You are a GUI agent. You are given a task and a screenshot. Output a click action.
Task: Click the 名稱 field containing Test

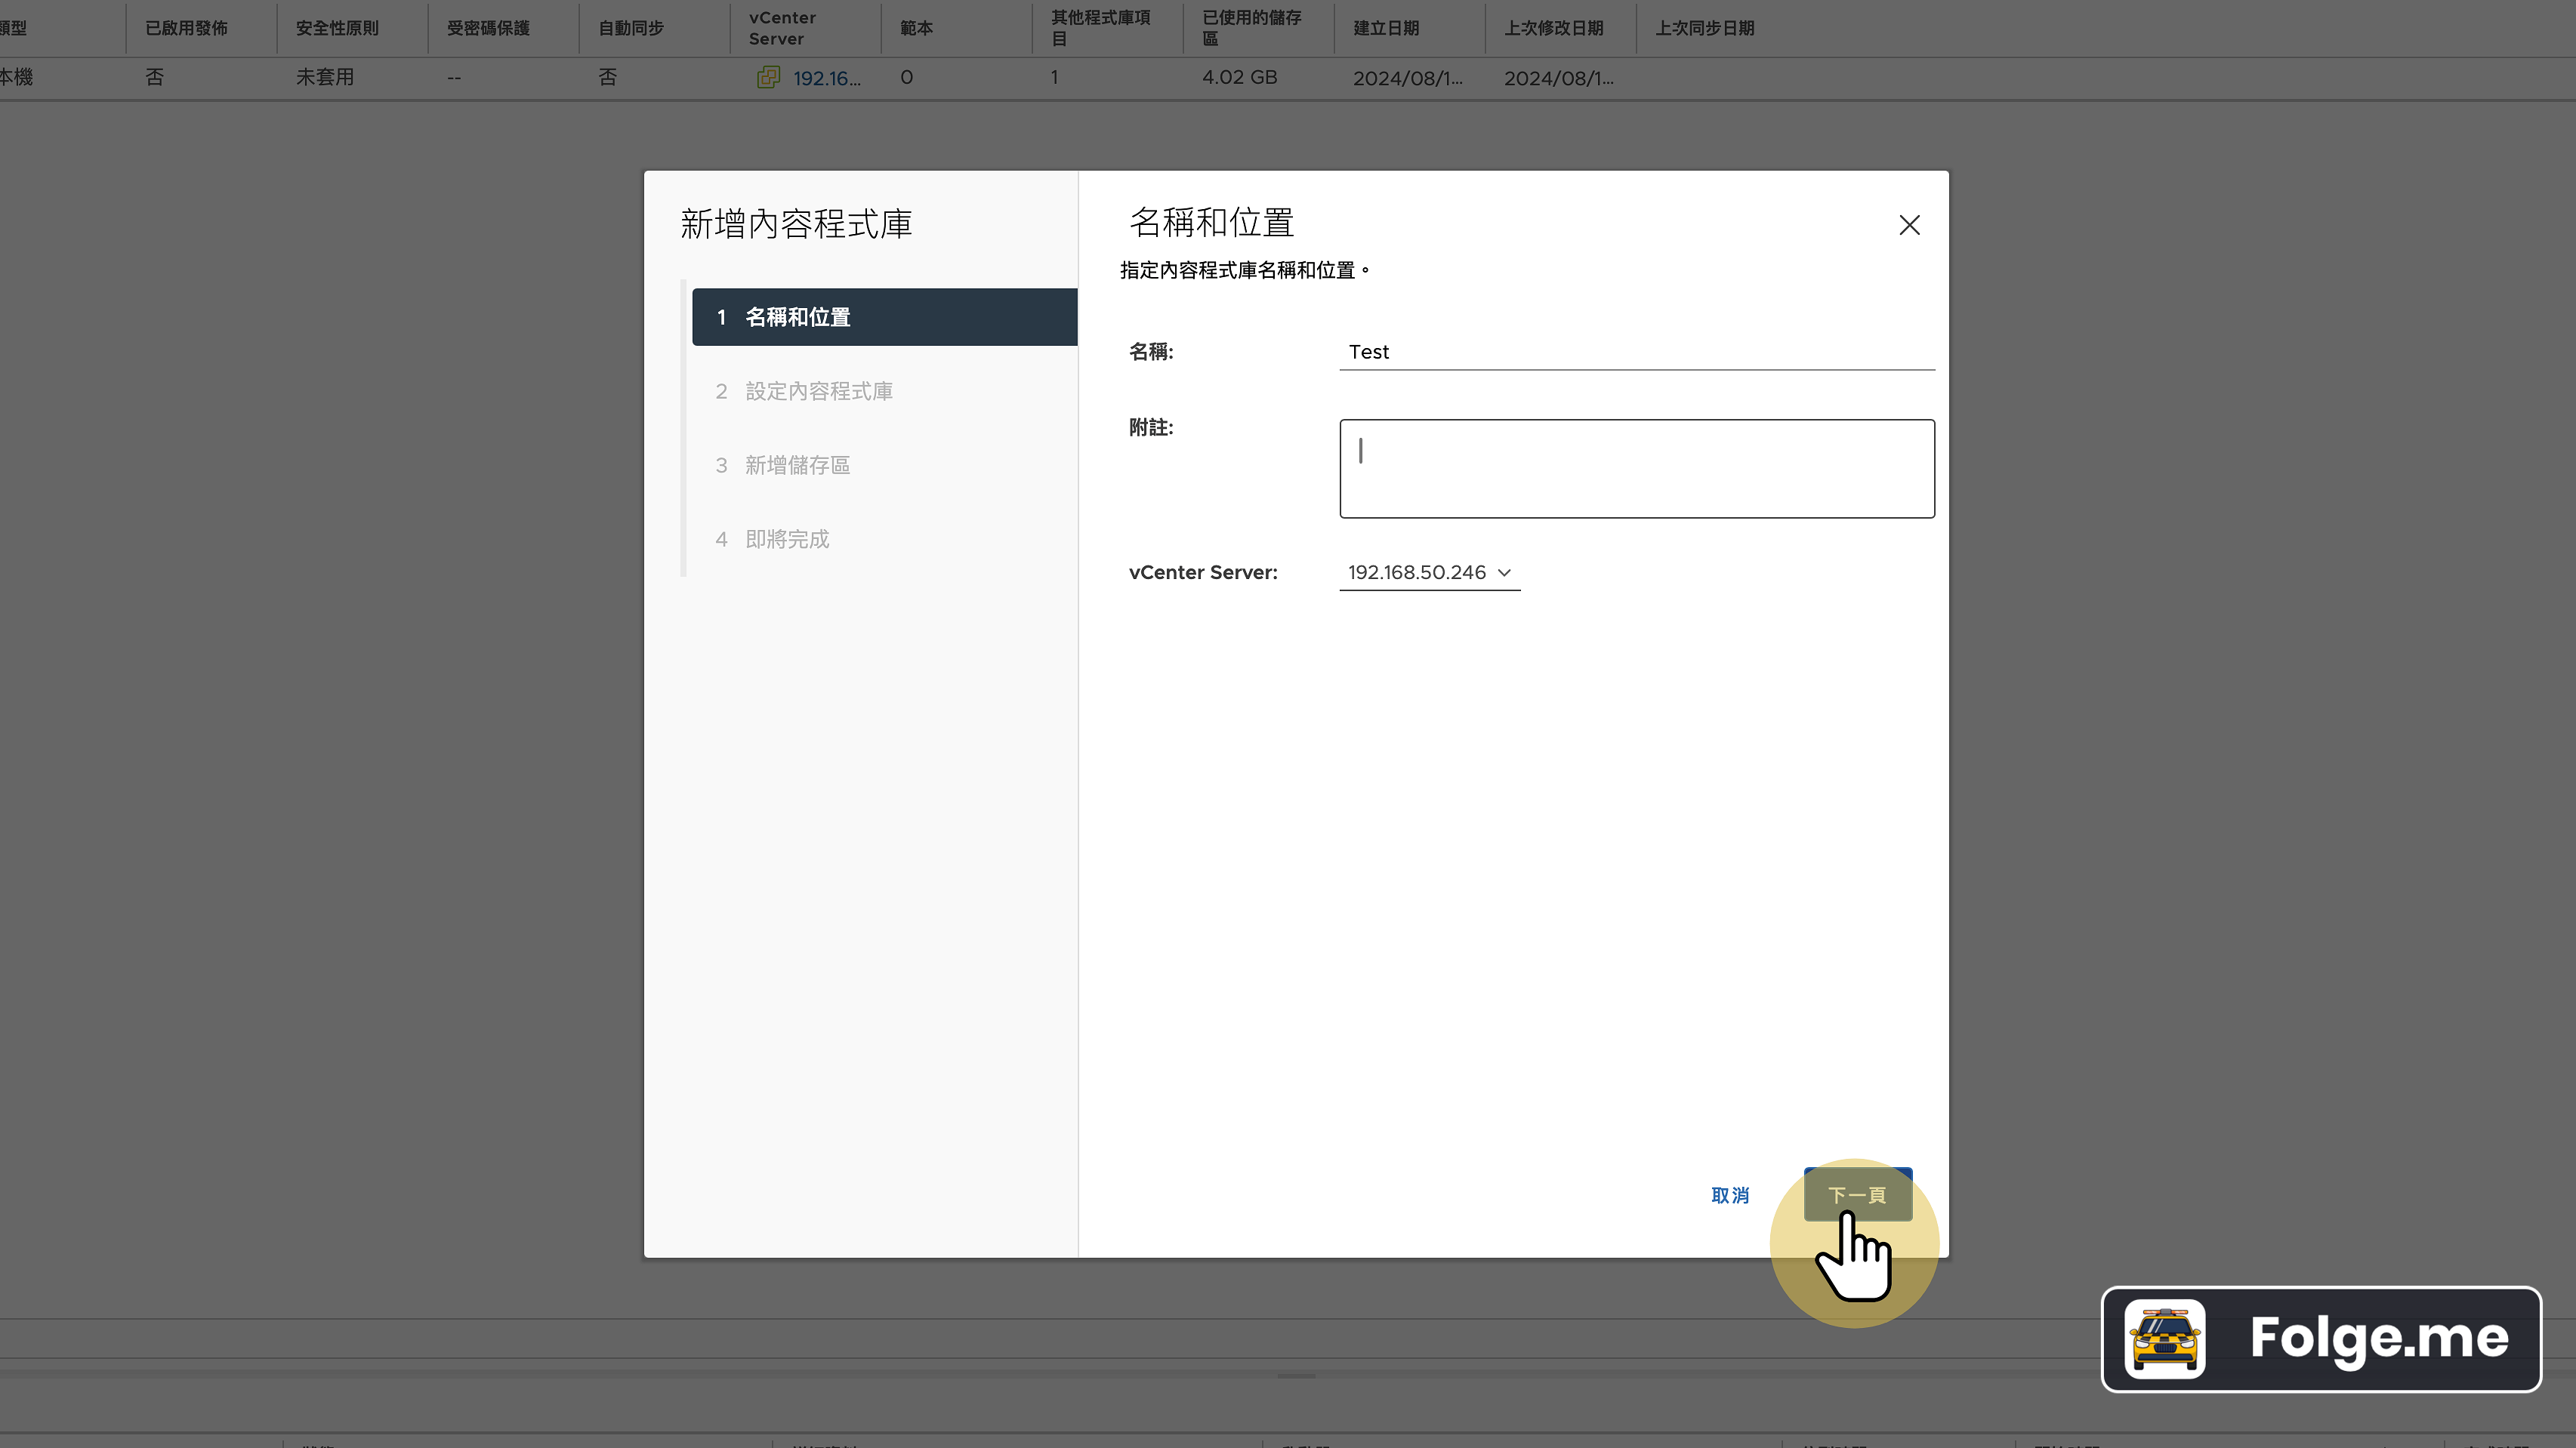[1636, 352]
